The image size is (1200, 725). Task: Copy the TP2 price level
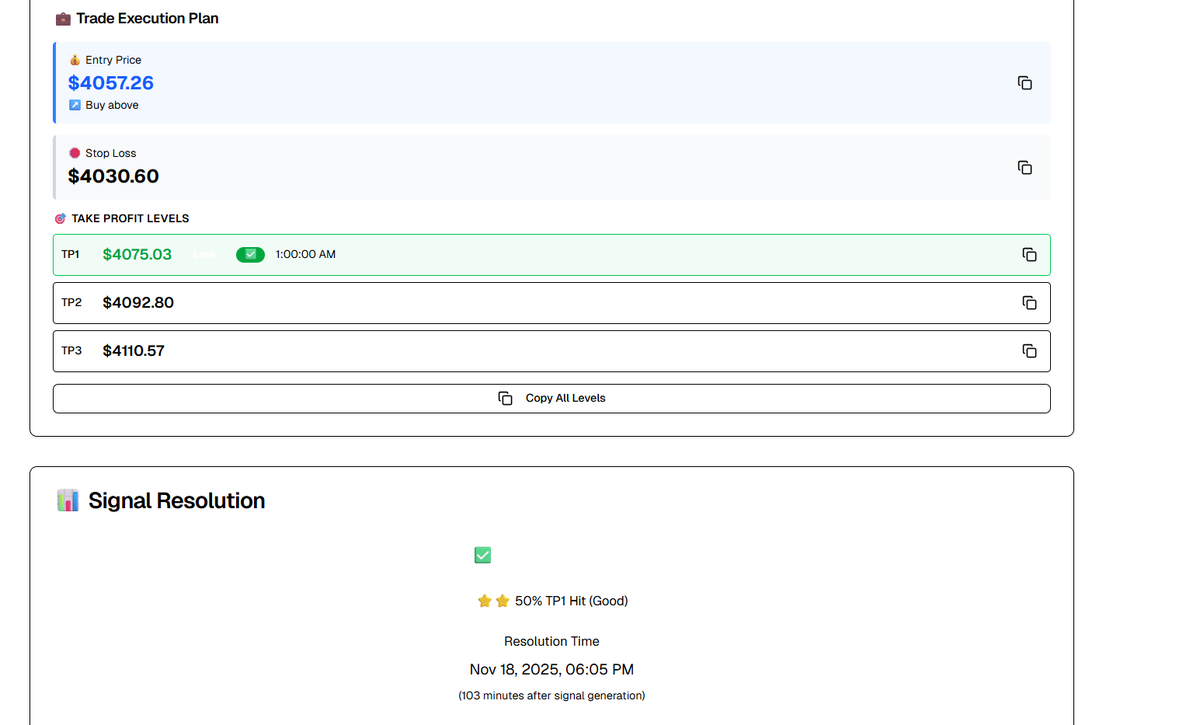[1029, 303]
